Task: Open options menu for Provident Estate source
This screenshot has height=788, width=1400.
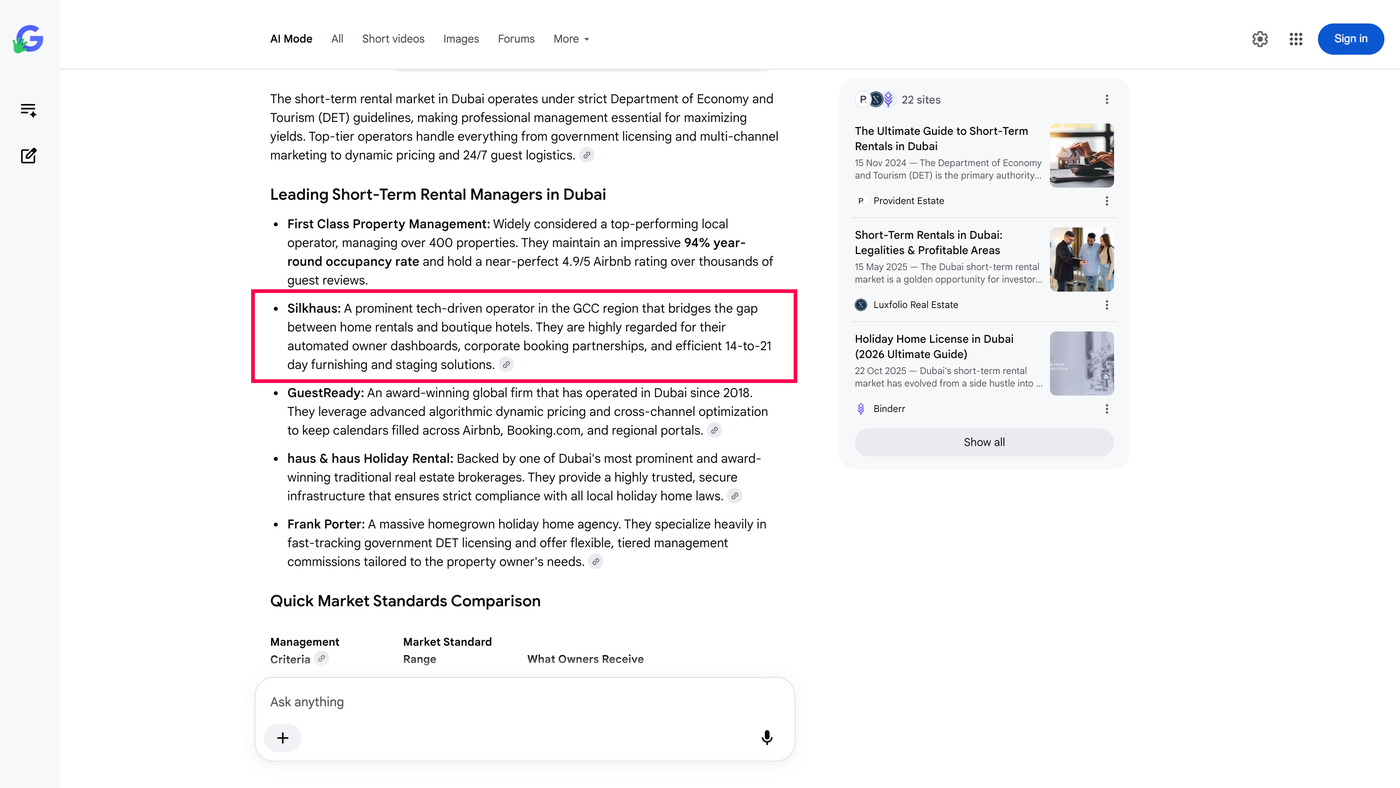Action: click(1107, 201)
